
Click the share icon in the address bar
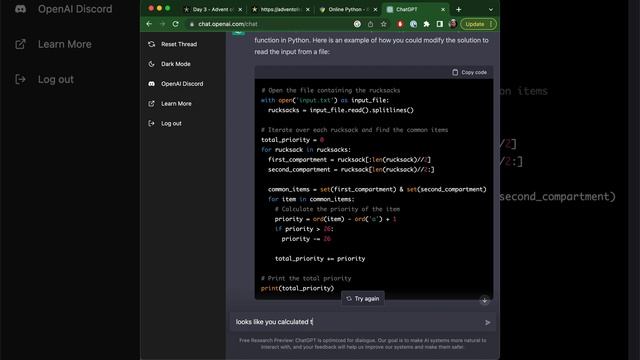[x=370, y=24]
